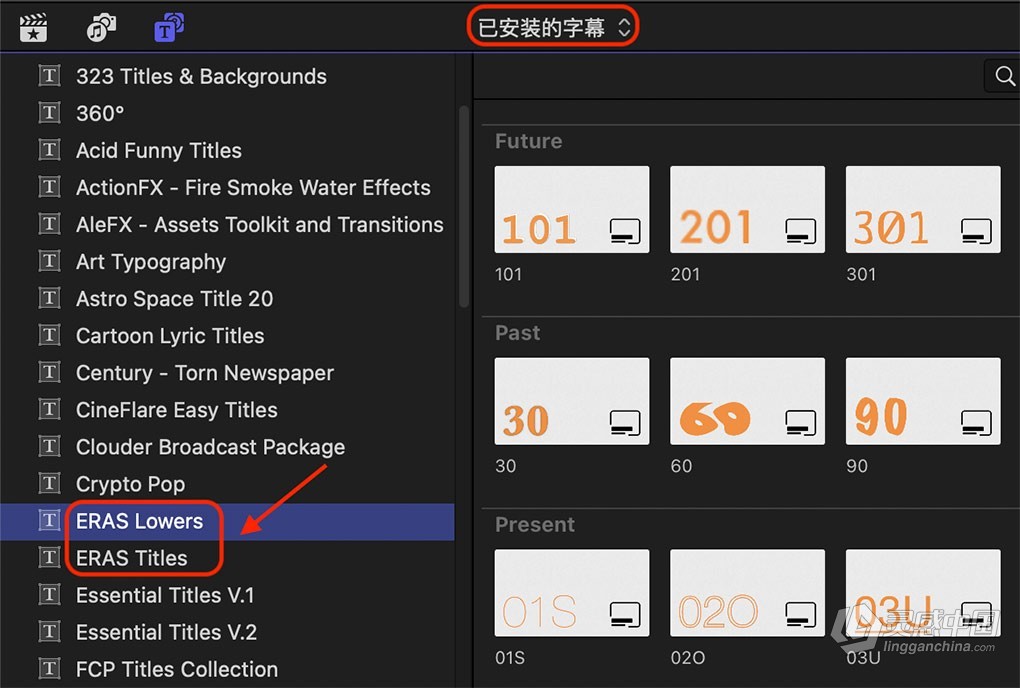This screenshot has height=688, width=1020.
Task: Select ERAS Lowers category
Action: tap(228, 521)
